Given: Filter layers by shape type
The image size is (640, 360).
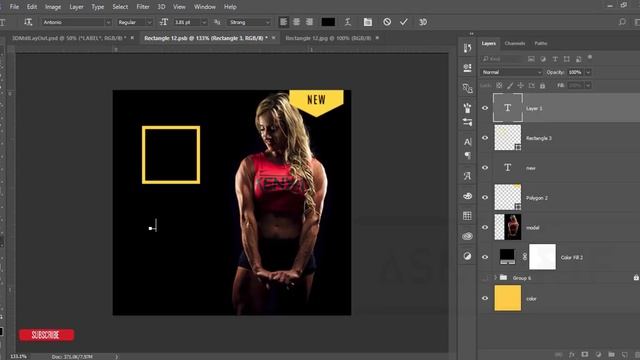Looking at the screenshot, I should [567, 59].
